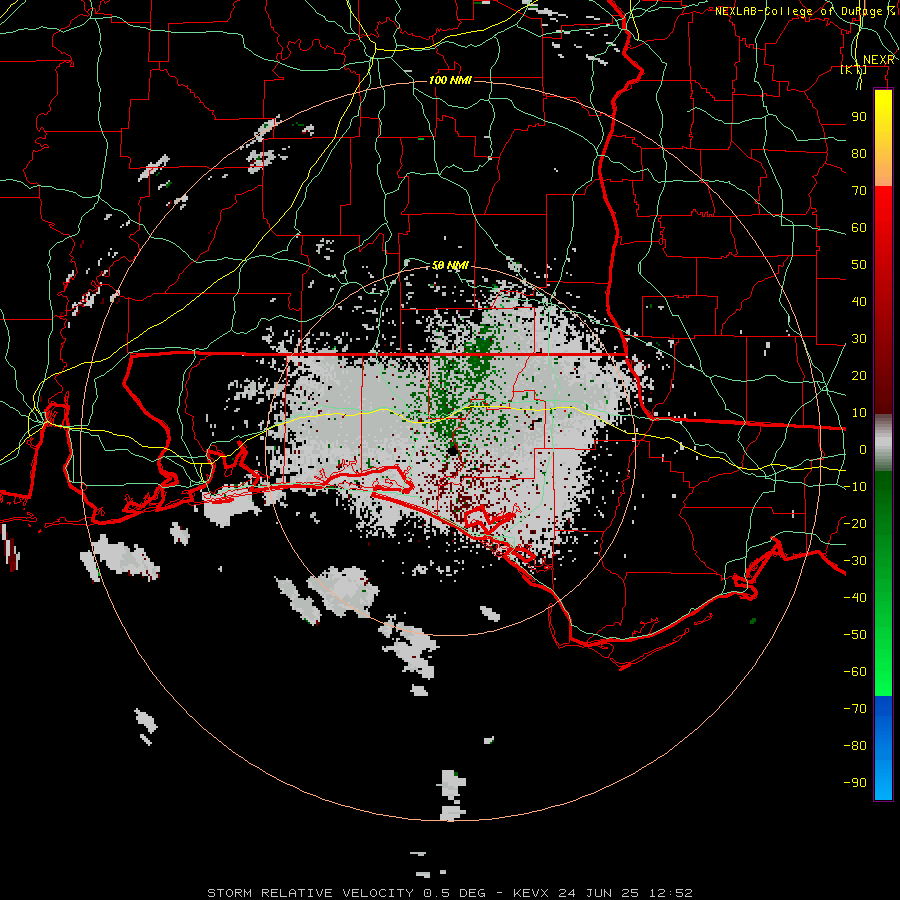Click the -60 value on the velocity scale
900x900 pixels.
(x=855, y=672)
